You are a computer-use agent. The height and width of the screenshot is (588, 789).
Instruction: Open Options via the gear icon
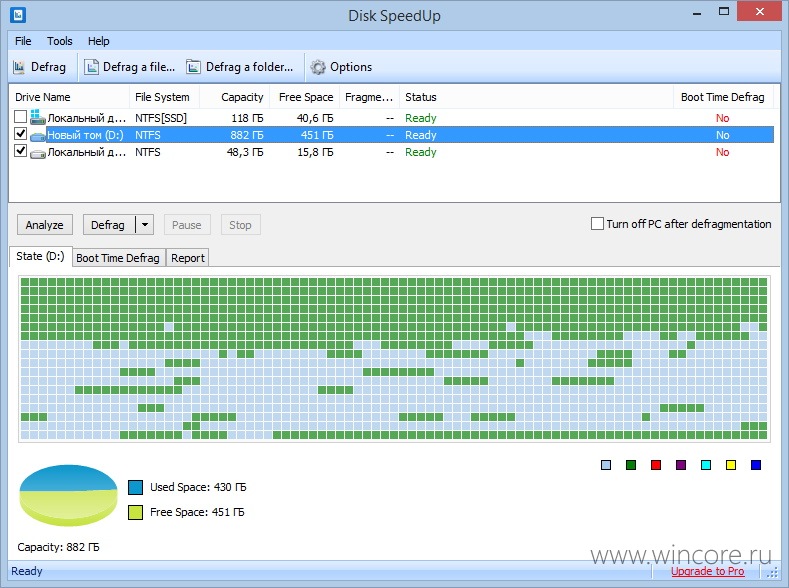tap(318, 67)
